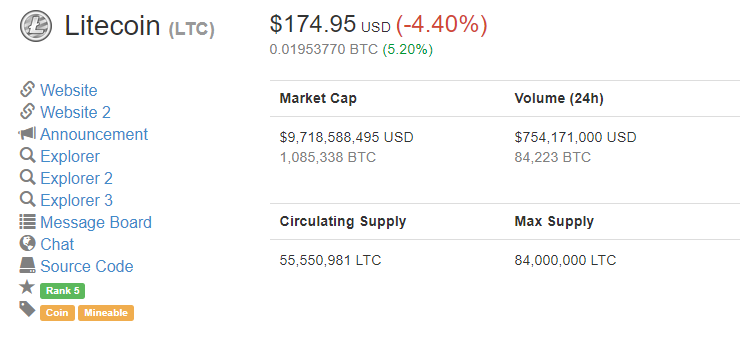Click the megaphone icon beside Announcement
Image resolution: width=743 pixels, height=363 pixels.
pos(27,134)
